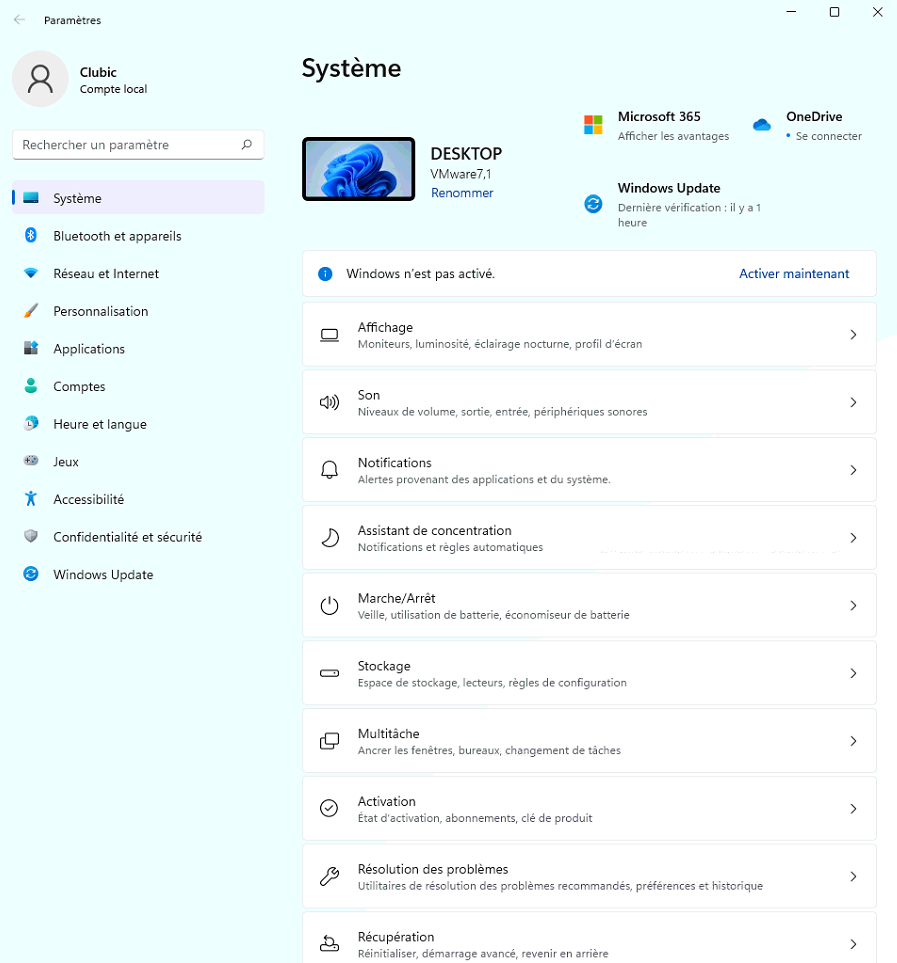
Task: Open the Applications sidebar section
Action: [x=89, y=349]
